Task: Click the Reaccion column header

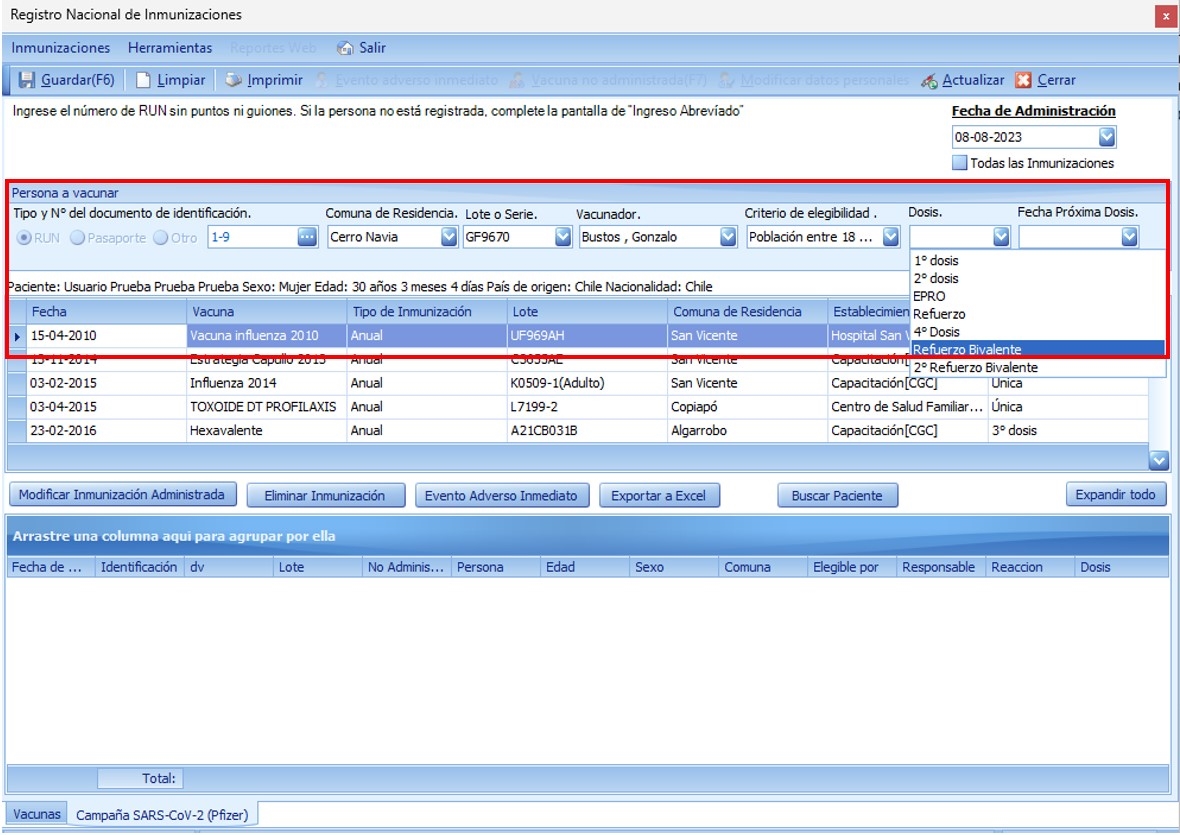Action: tap(1029, 567)
